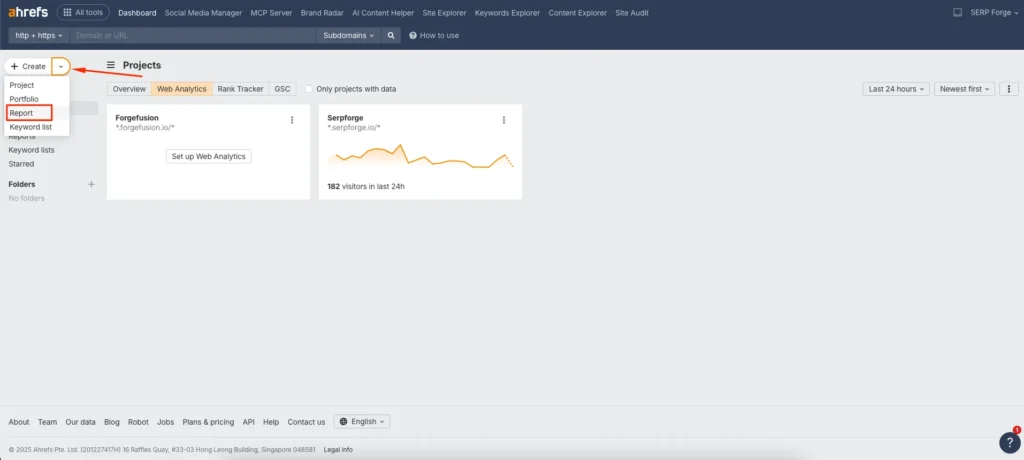Click the search magnifier icon
This screenshot has height=460, width=1024.
(x=392, y=35)
